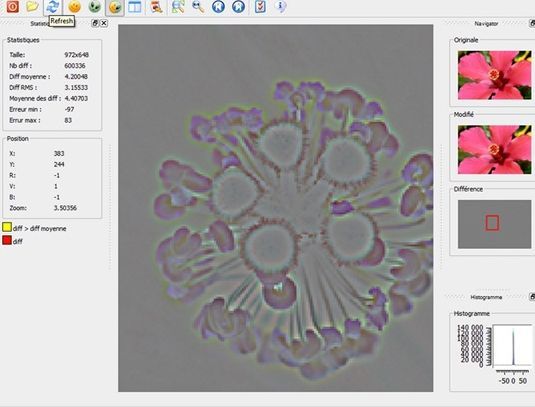Toggle the highlighted yellow-green face difference icon
This screenshot has height=407, width=535.
115,6
